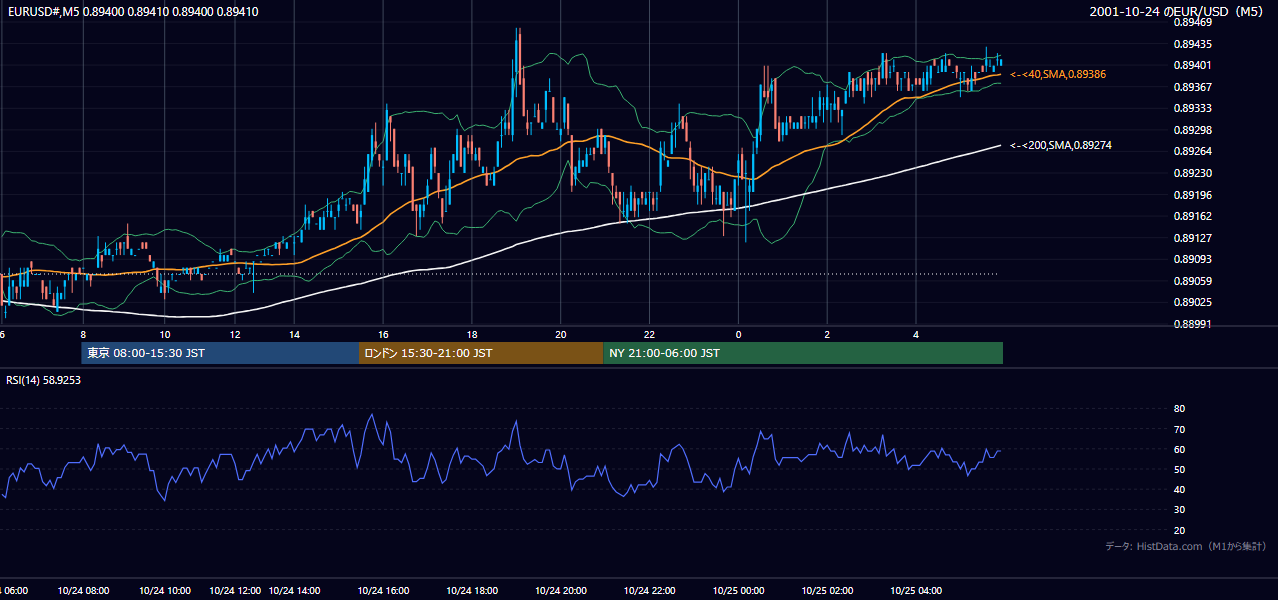
Task: Click price axis value 0.89367
Action: point(1195,87)
